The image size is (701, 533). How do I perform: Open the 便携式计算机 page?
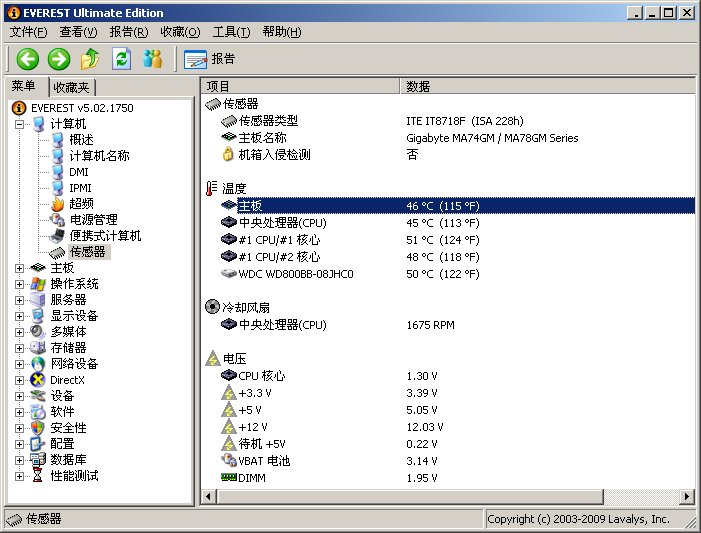(105, 236)
